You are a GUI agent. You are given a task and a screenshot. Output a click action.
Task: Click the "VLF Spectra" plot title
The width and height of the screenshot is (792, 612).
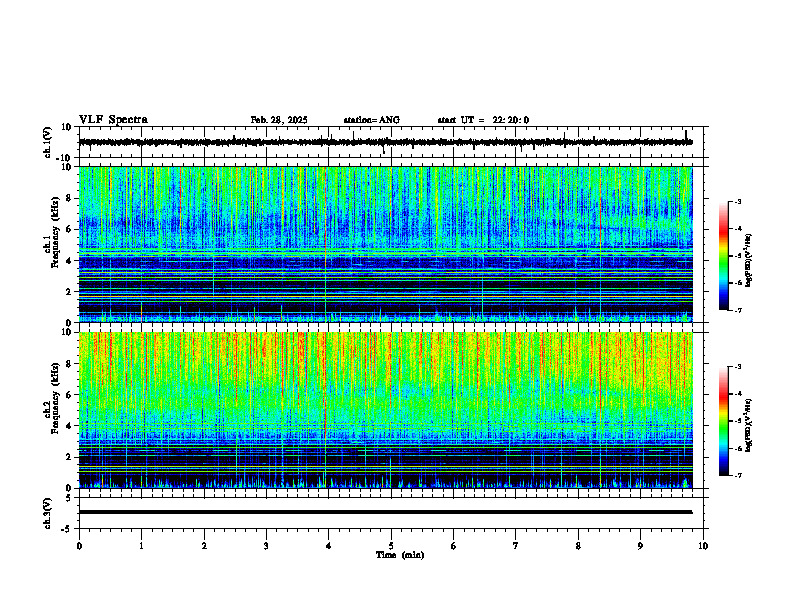(113, 120)
